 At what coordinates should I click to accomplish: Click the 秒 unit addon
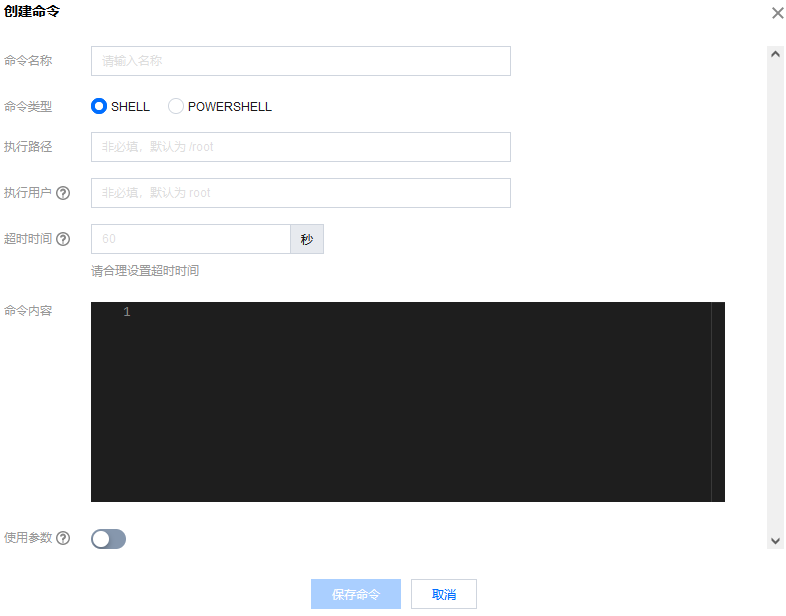click(307, 239)
